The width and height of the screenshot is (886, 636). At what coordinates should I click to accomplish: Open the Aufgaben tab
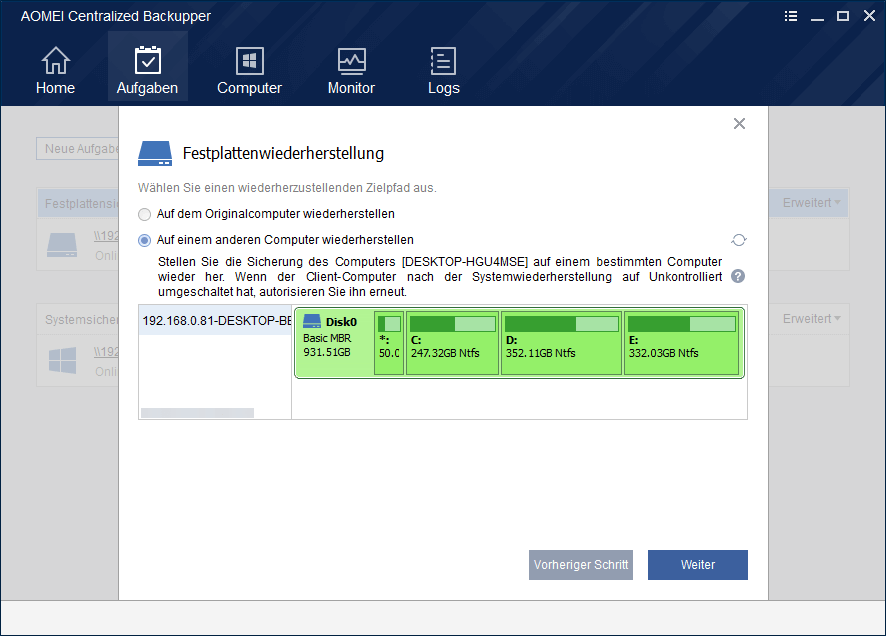pos(147,67)
